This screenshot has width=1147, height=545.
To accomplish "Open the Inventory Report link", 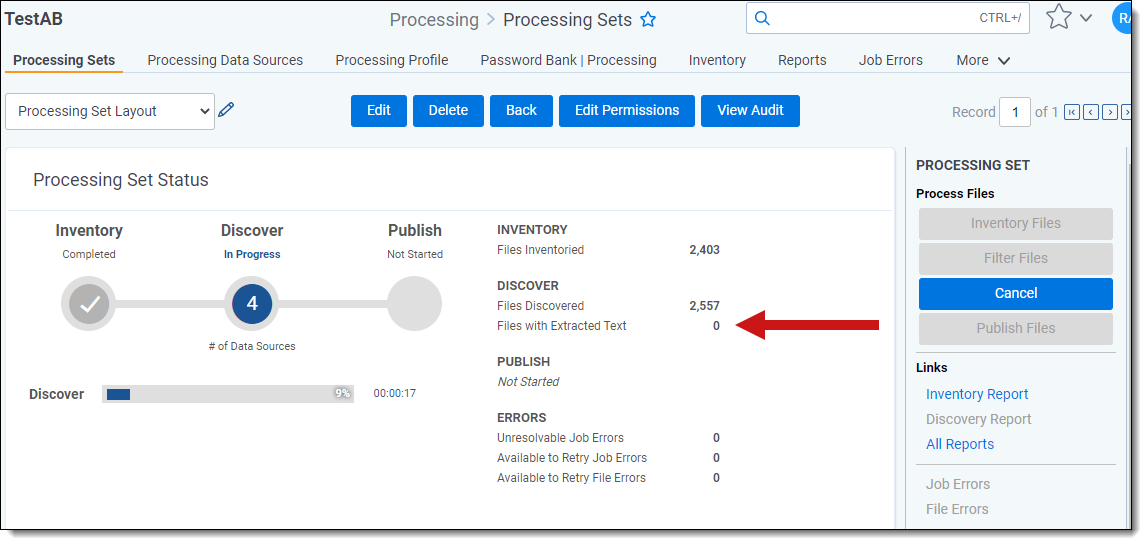I will [977, 394].
